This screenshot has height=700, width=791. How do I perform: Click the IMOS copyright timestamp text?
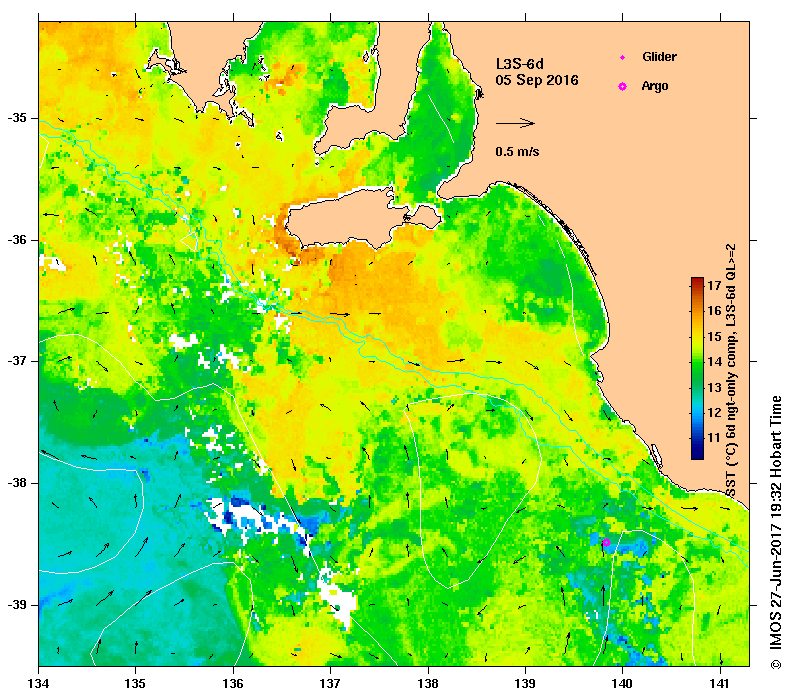point(775,533)
